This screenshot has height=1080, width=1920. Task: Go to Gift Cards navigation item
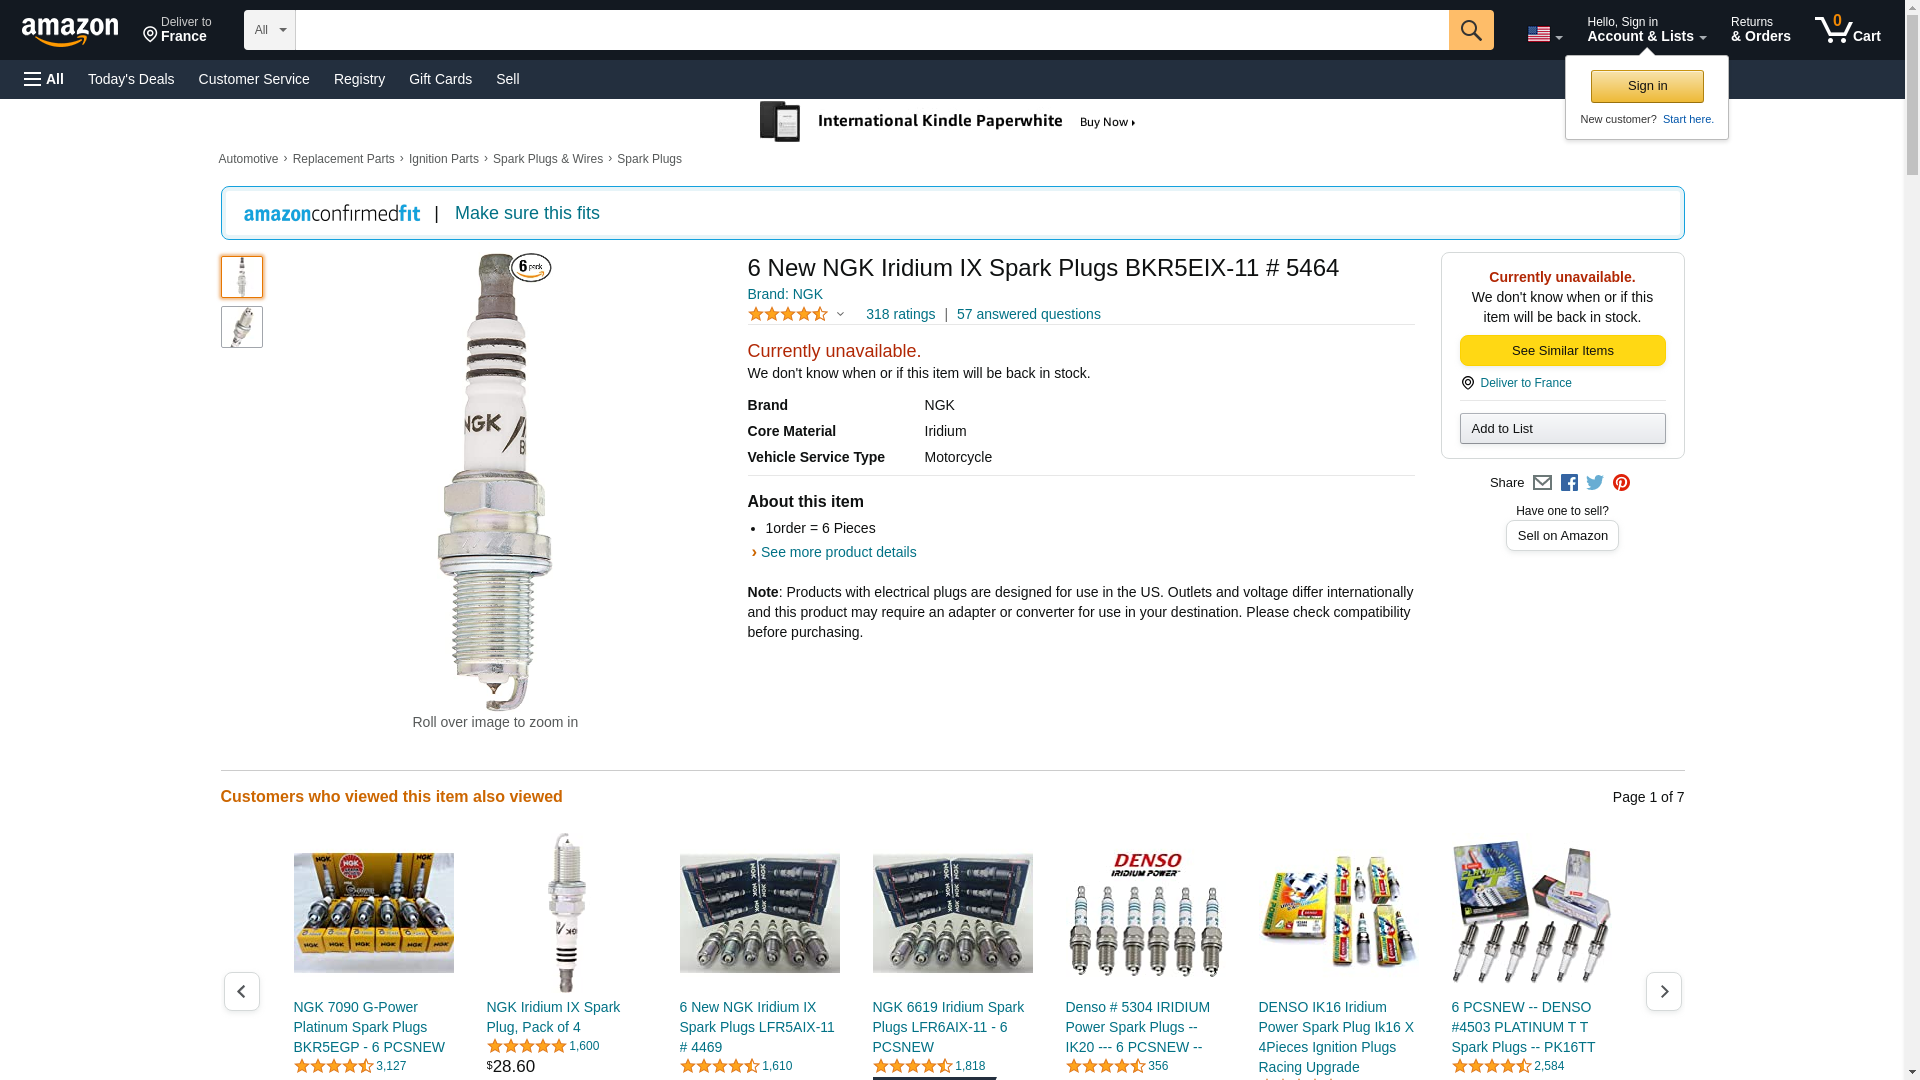tap(440, 79)
